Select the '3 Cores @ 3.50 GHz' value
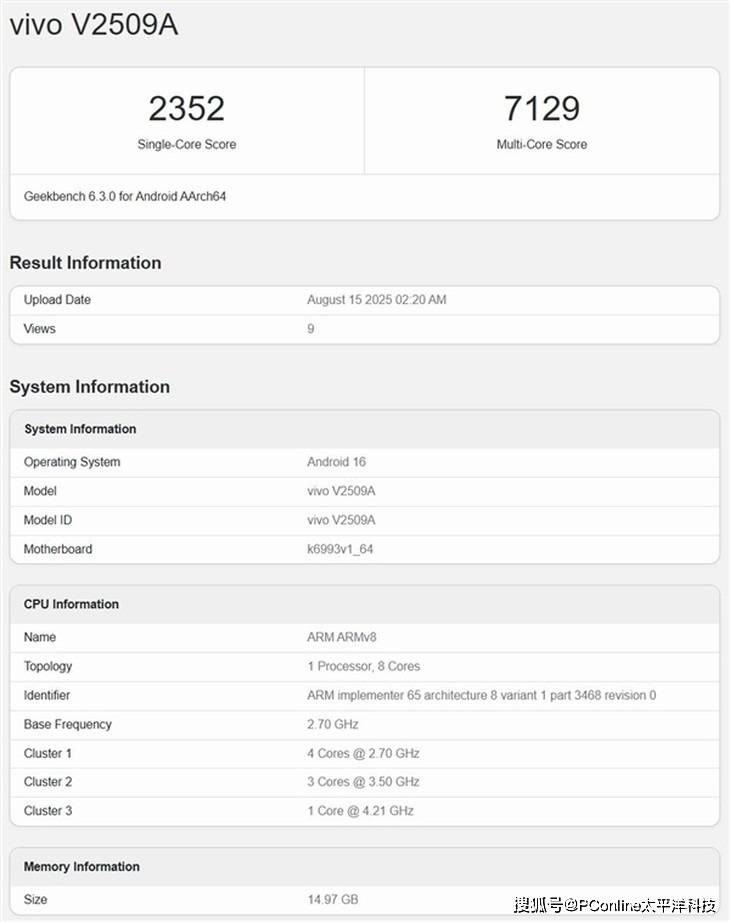Image resolution: width=730 pixels, height=922 pixels. point(363,782)
